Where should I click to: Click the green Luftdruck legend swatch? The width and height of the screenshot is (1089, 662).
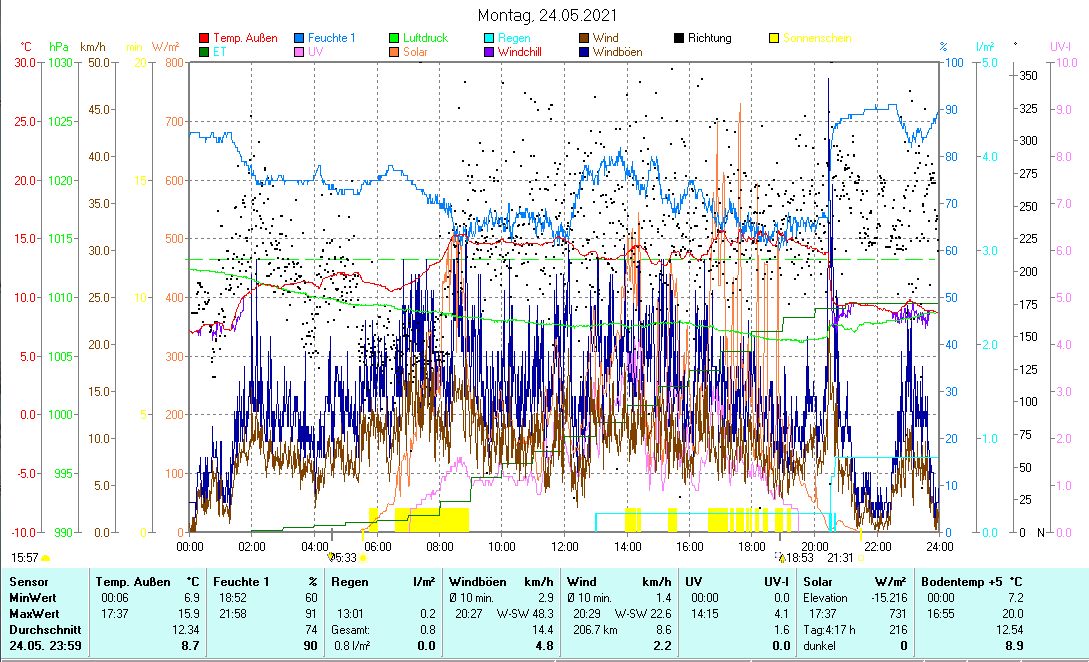[394, 38]
